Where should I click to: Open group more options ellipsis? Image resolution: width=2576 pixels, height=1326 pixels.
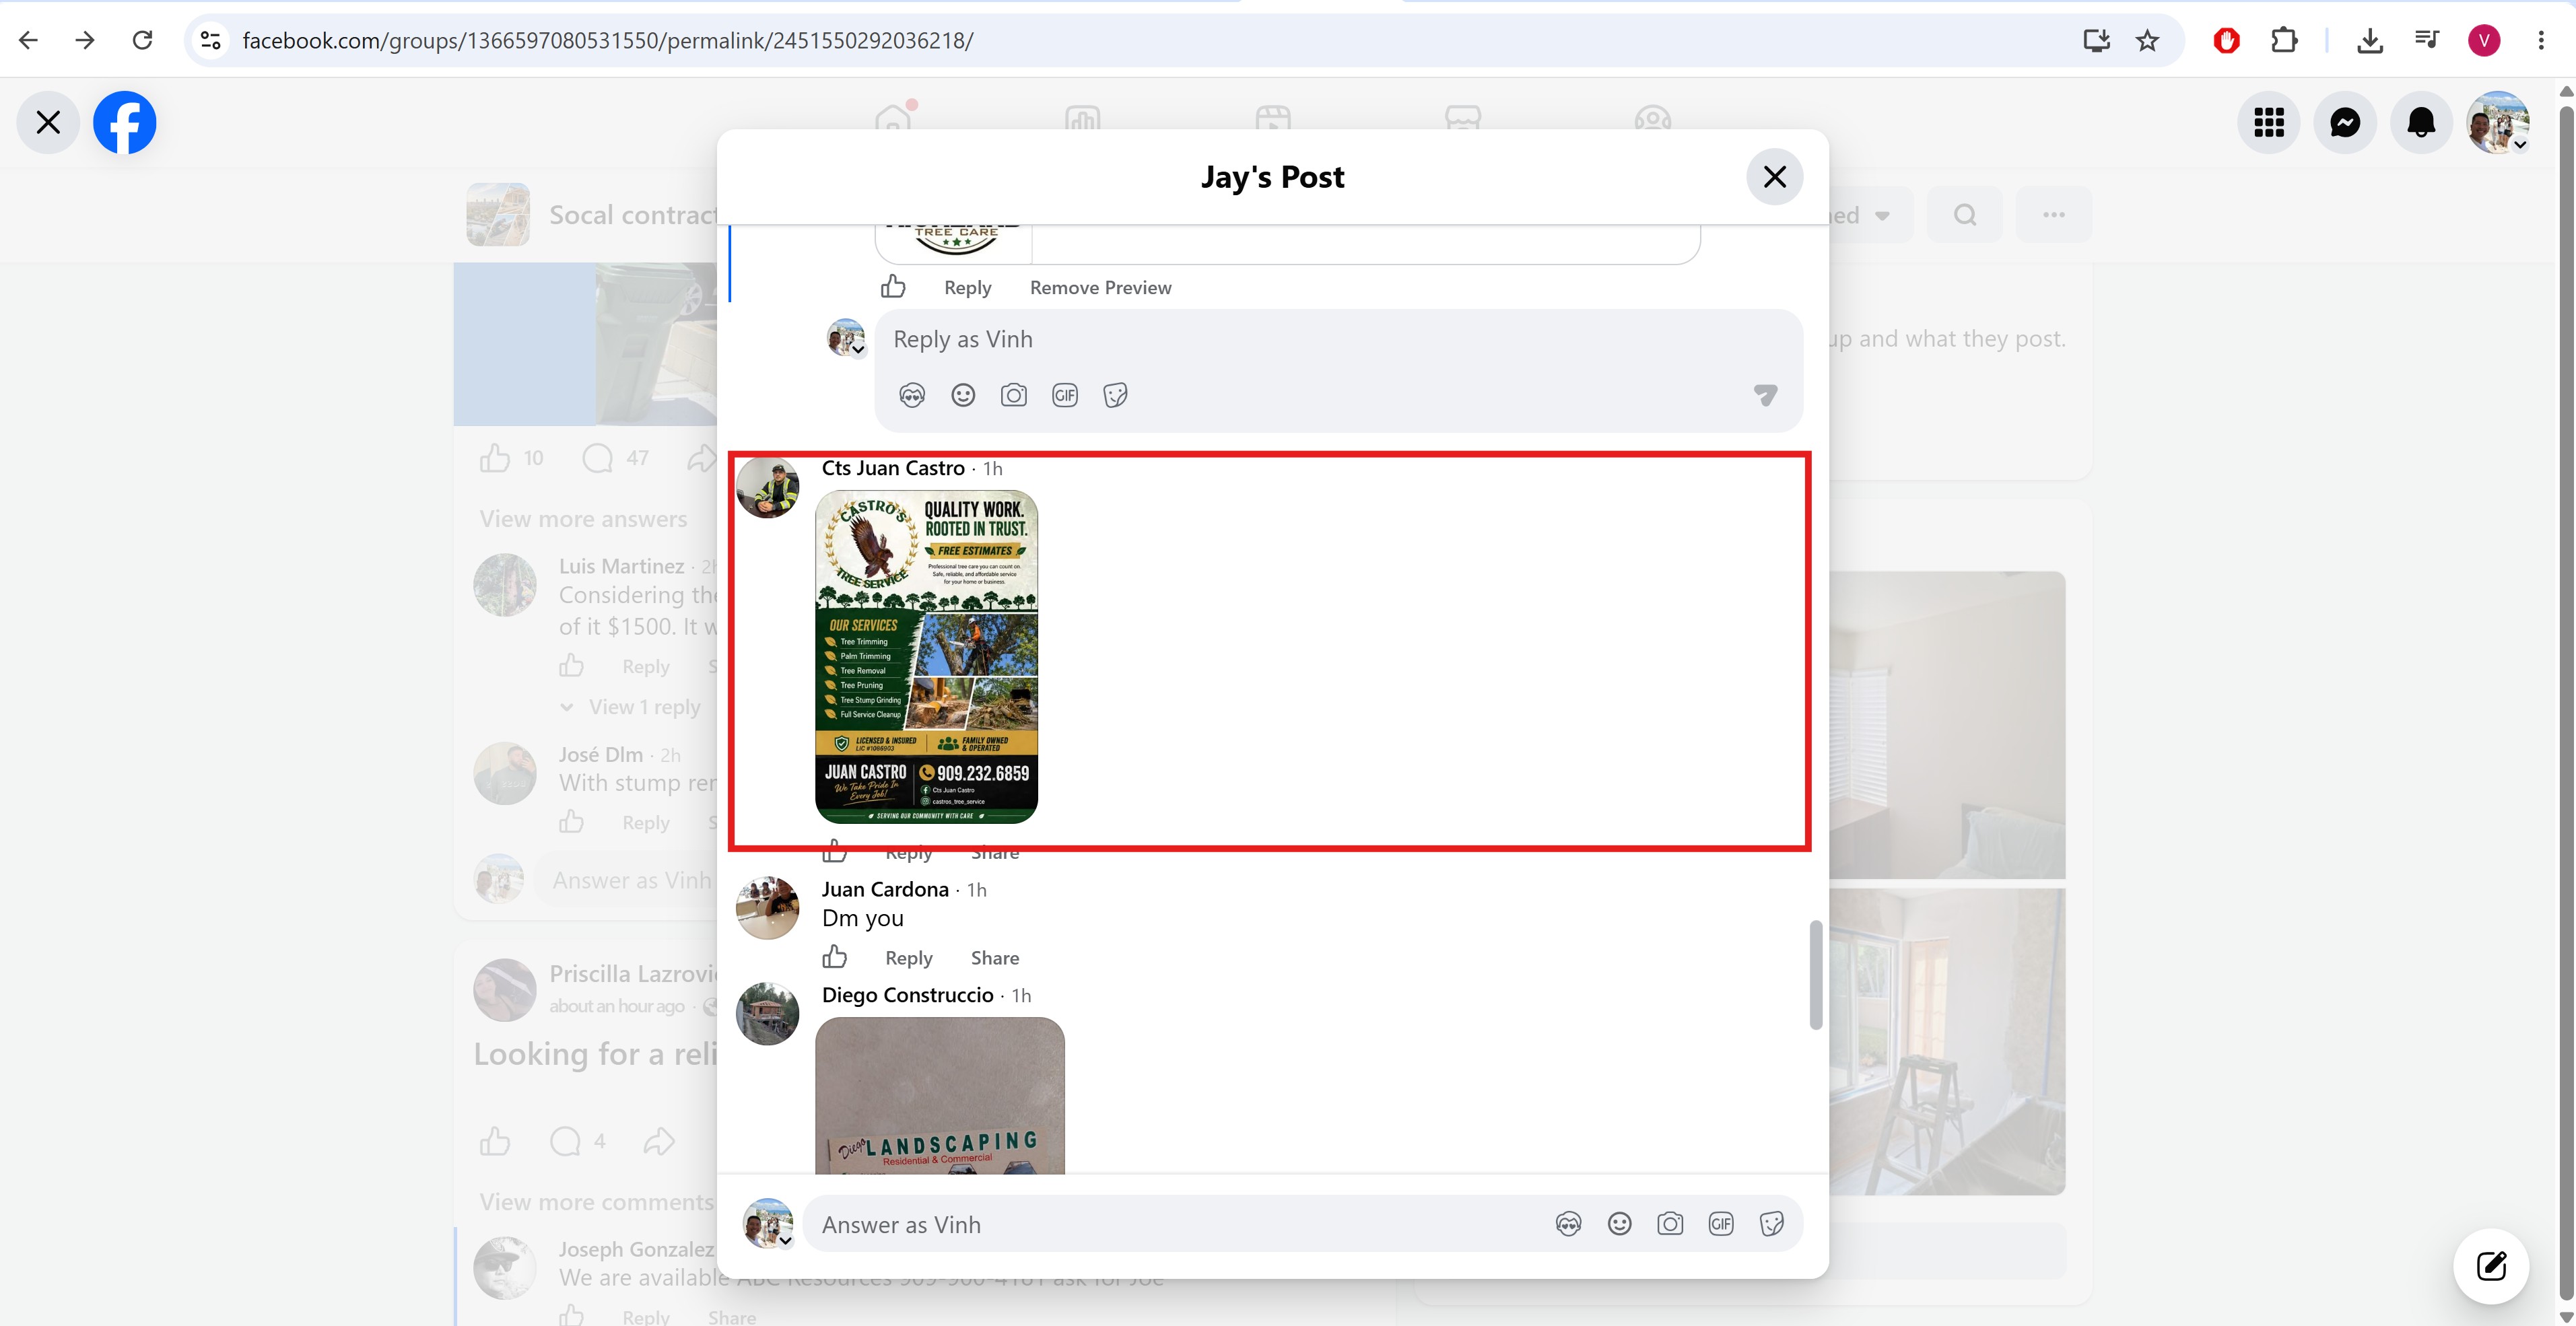point(2054,215)
